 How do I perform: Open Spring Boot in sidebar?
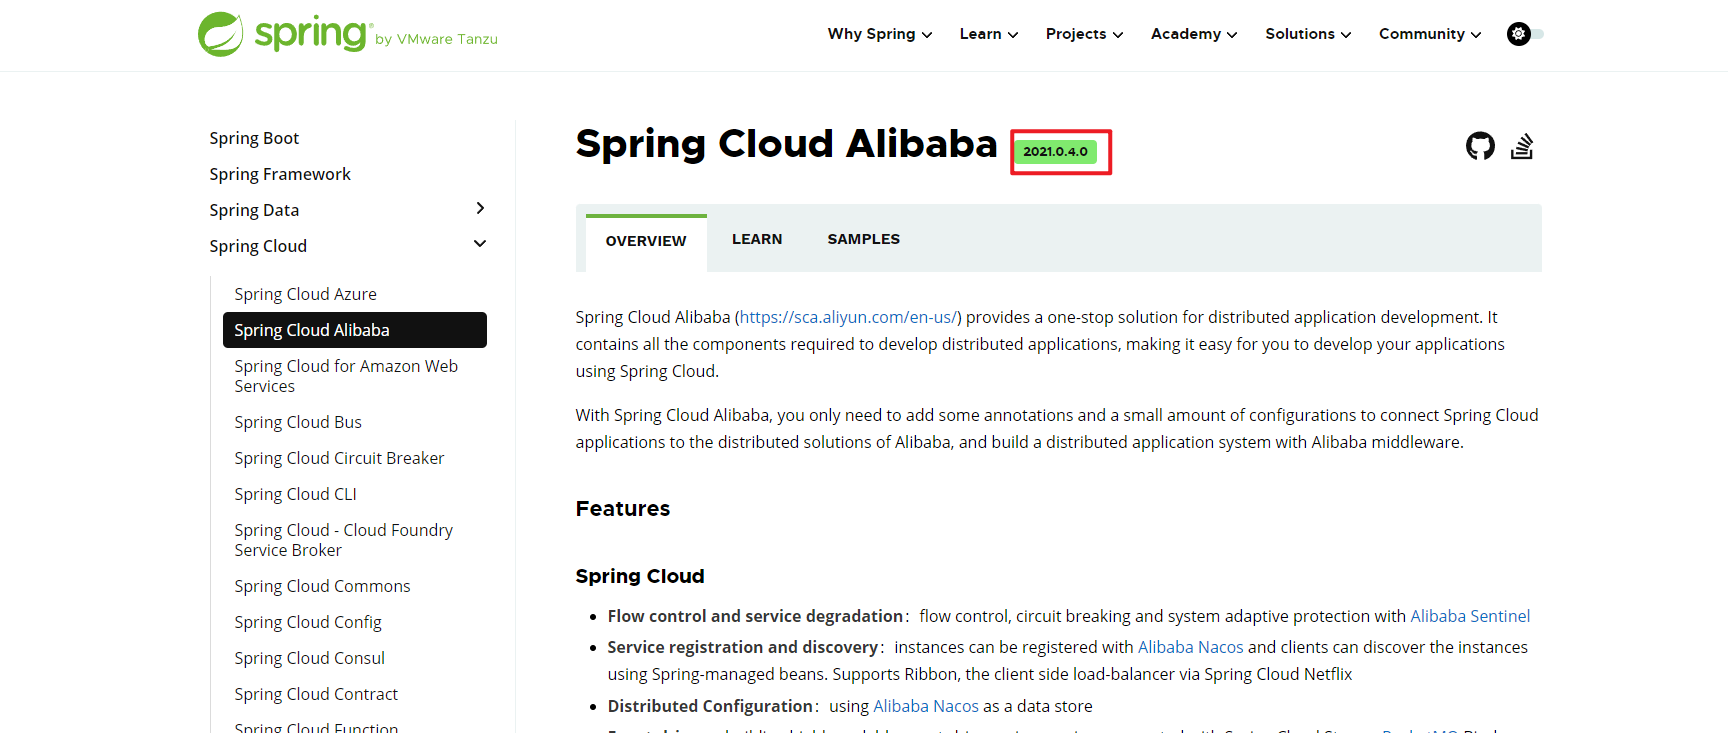click(254, 138)
